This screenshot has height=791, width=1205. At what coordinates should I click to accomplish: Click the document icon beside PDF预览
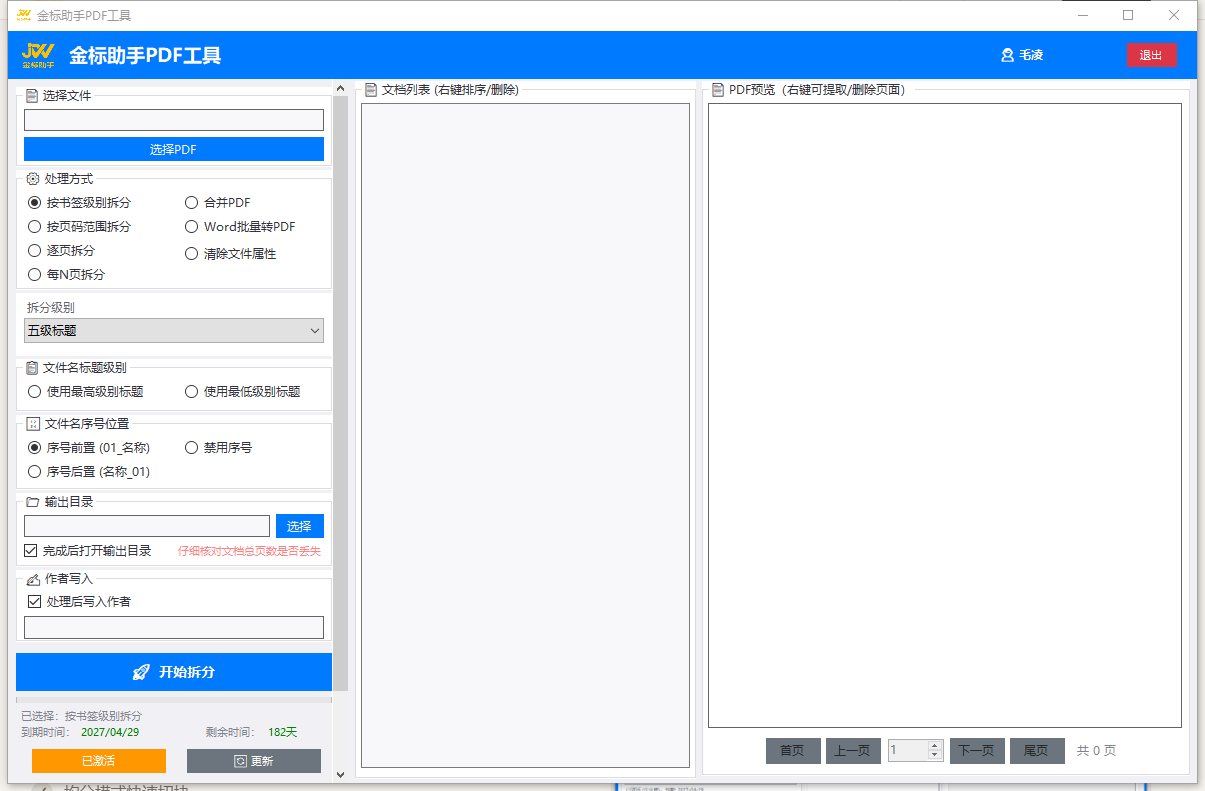(718, 89)
